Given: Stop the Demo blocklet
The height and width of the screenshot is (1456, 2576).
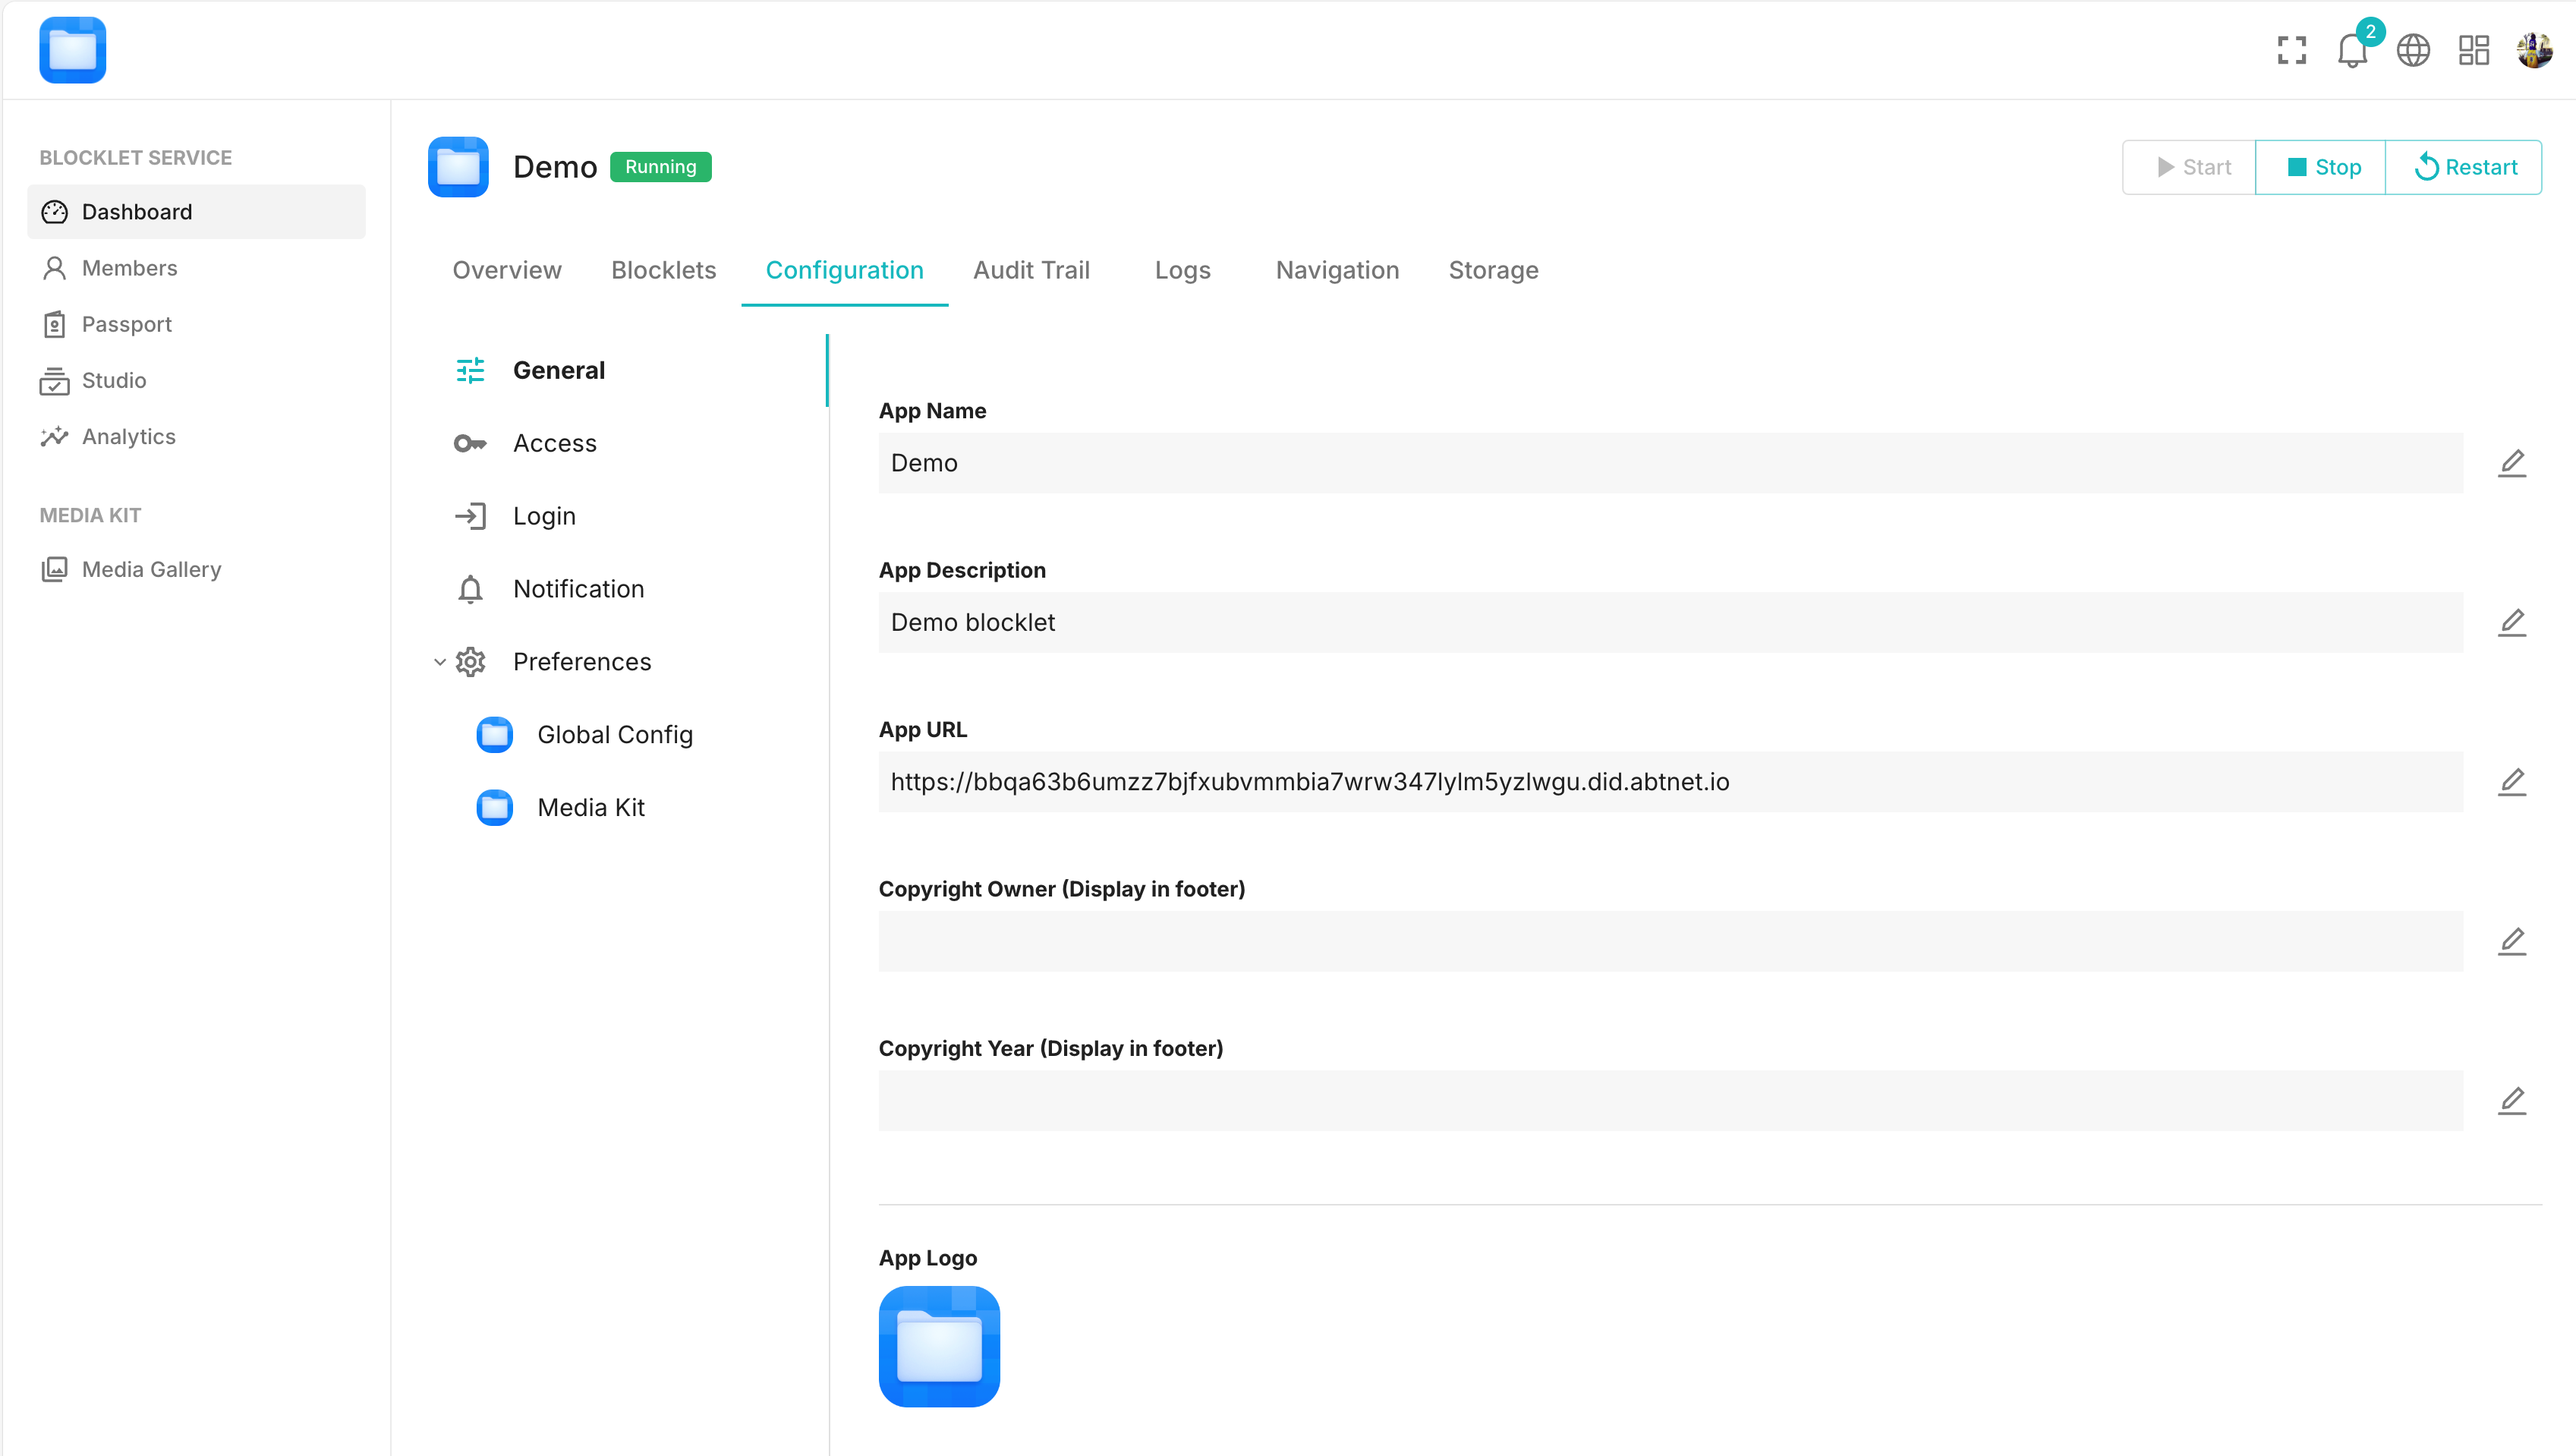Looking at the screenshot, I should point(2322,167).
